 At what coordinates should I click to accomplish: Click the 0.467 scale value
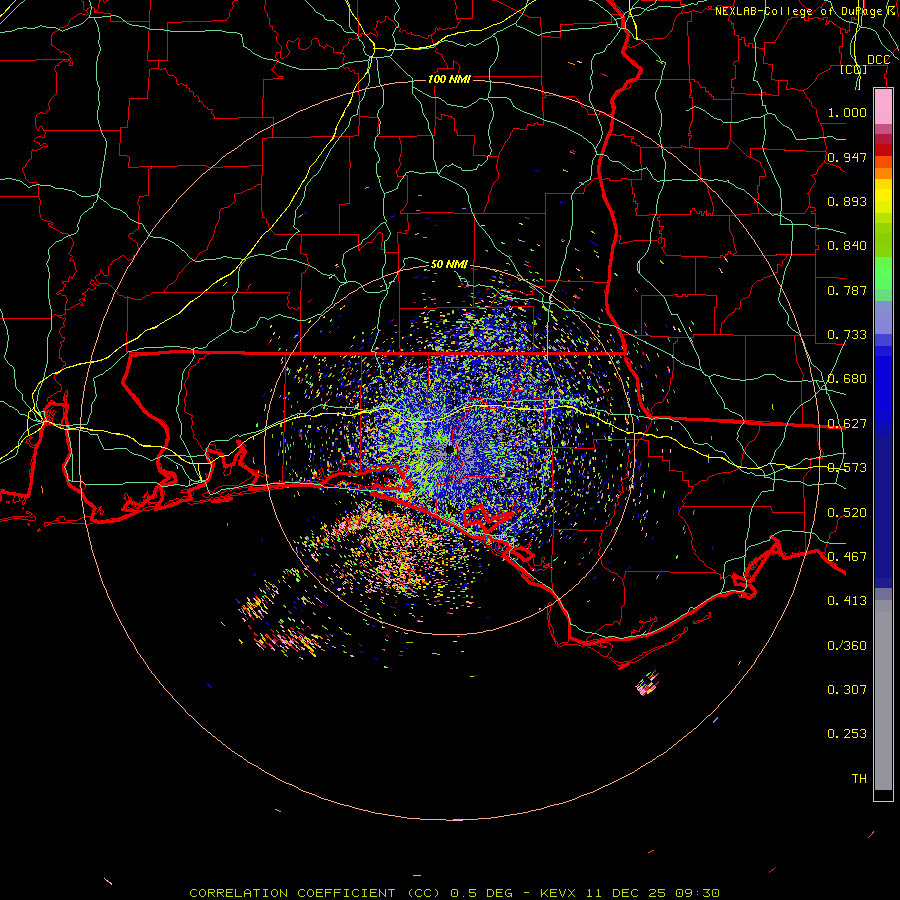point(847,557)
